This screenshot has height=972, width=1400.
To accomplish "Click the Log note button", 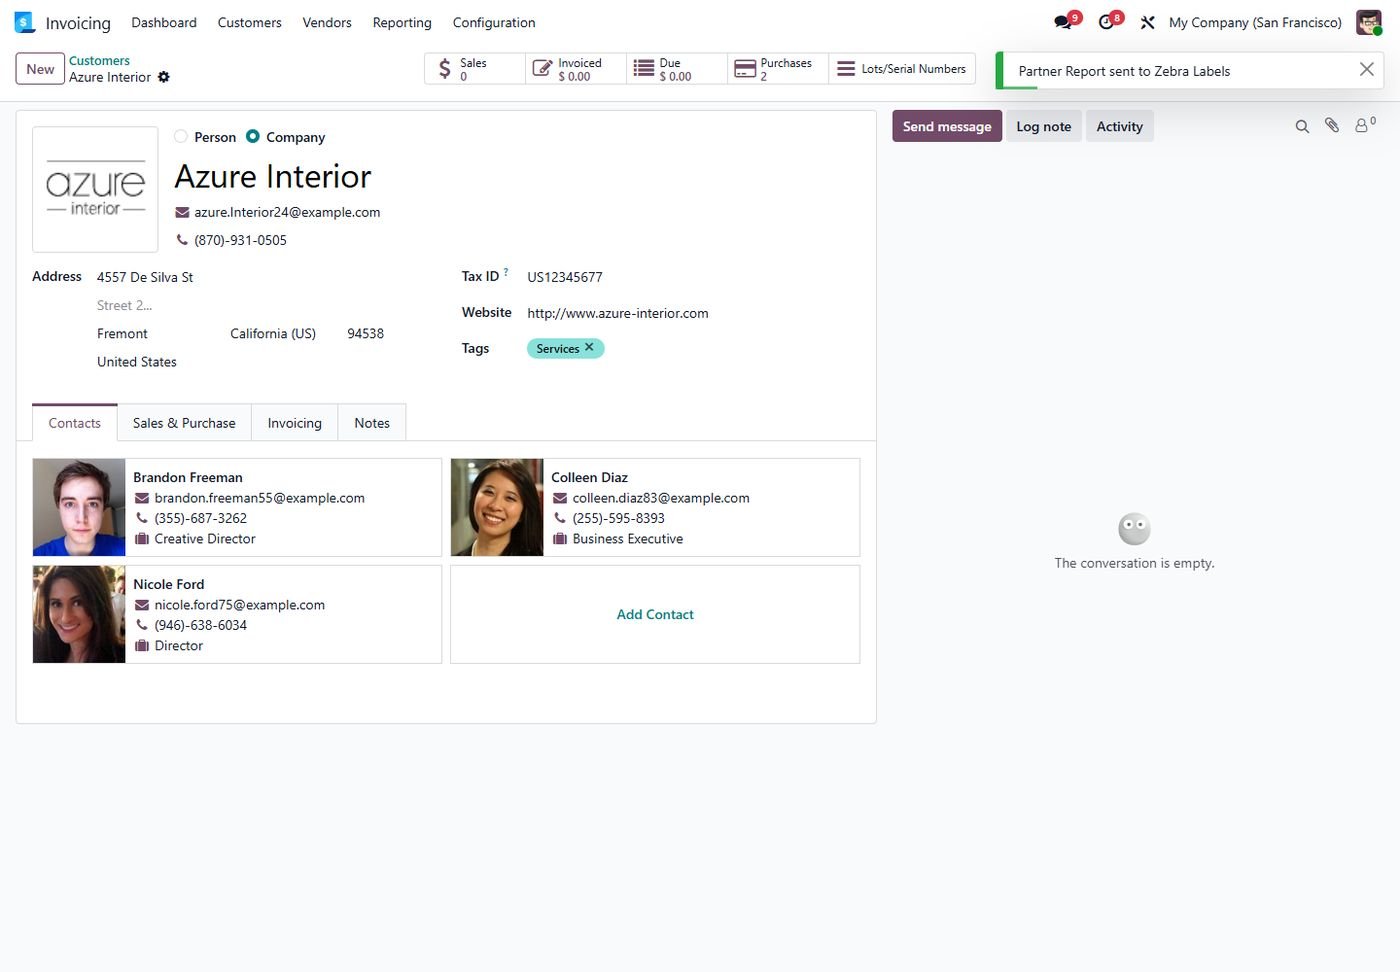I will [1043, 126].
